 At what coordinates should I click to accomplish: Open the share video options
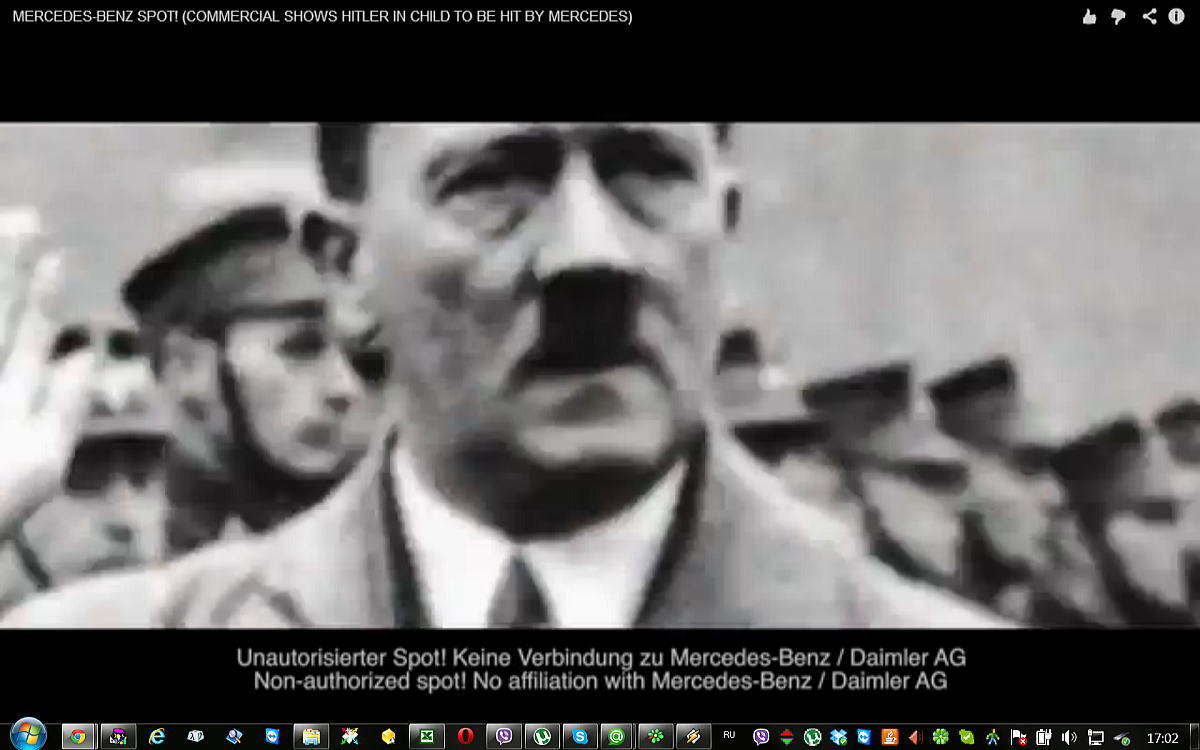[1149, 16]
